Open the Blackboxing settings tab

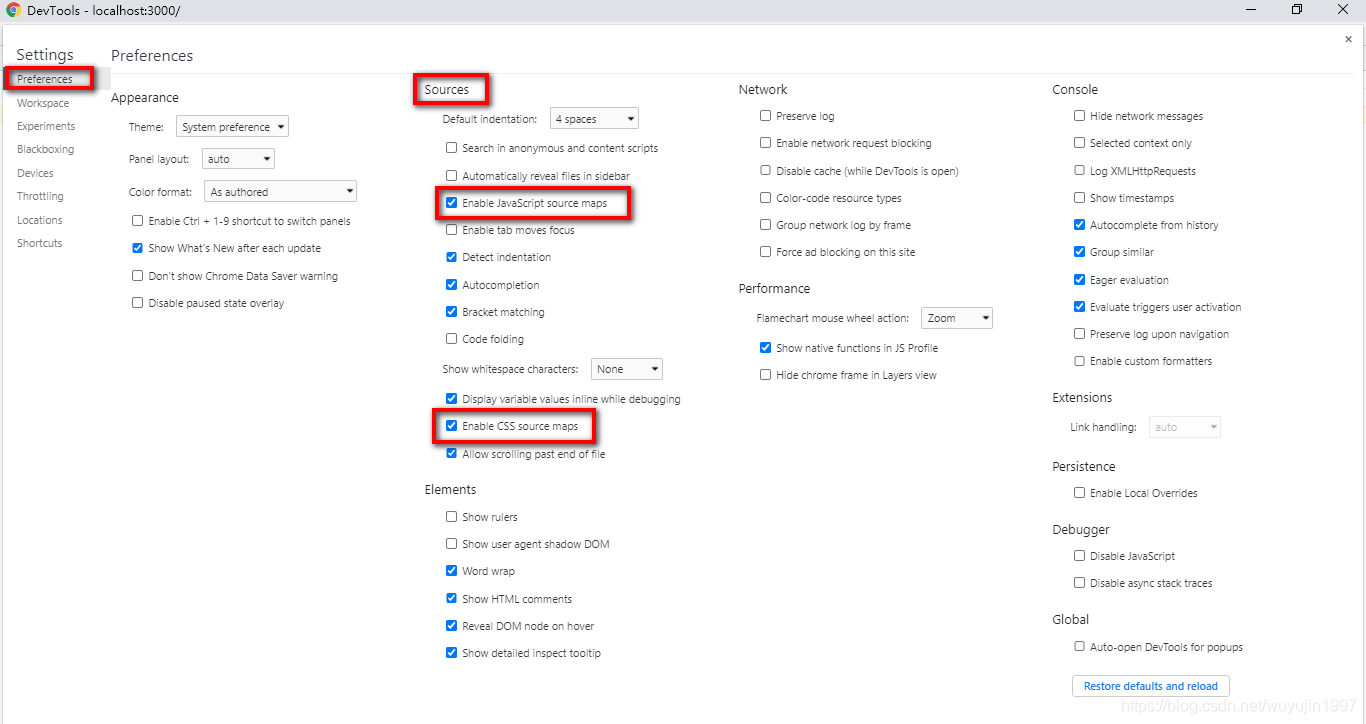[x=45, y=149]
